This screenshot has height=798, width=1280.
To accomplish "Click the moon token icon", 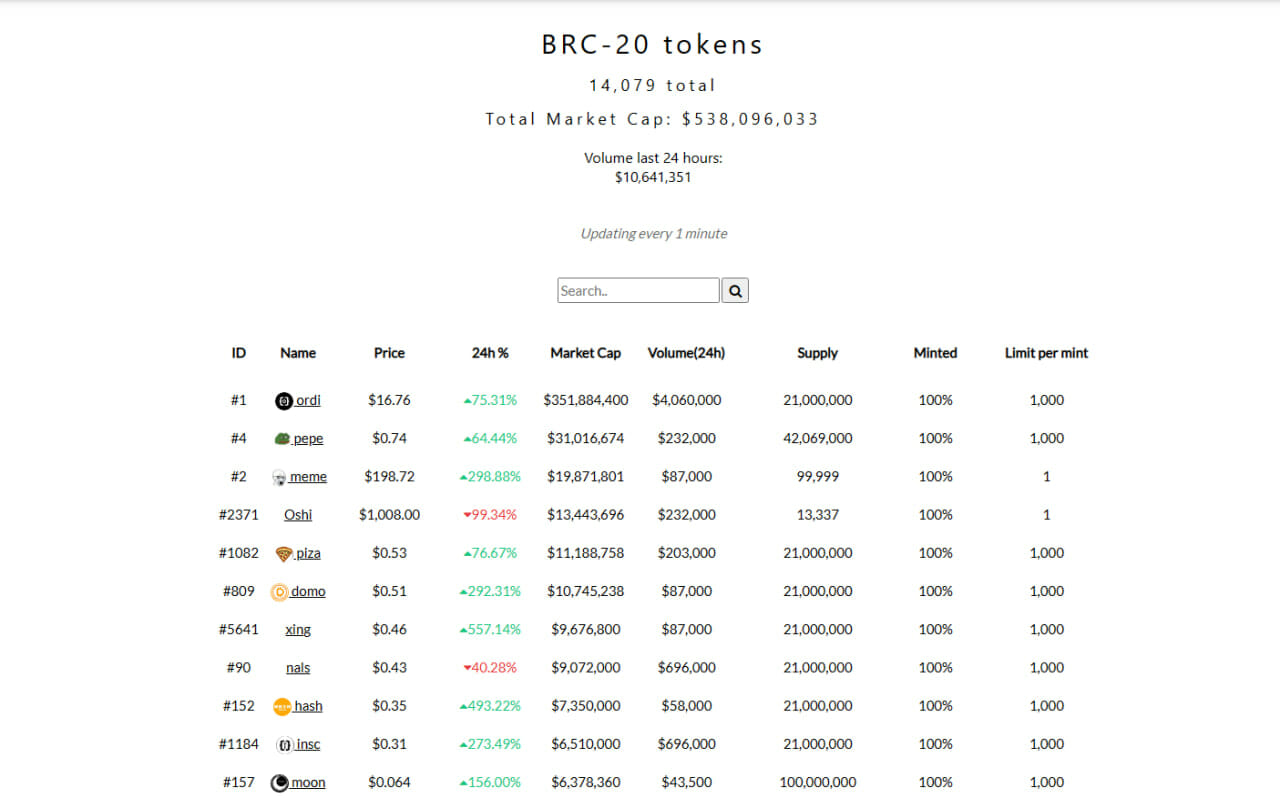I will pos(280,783).
